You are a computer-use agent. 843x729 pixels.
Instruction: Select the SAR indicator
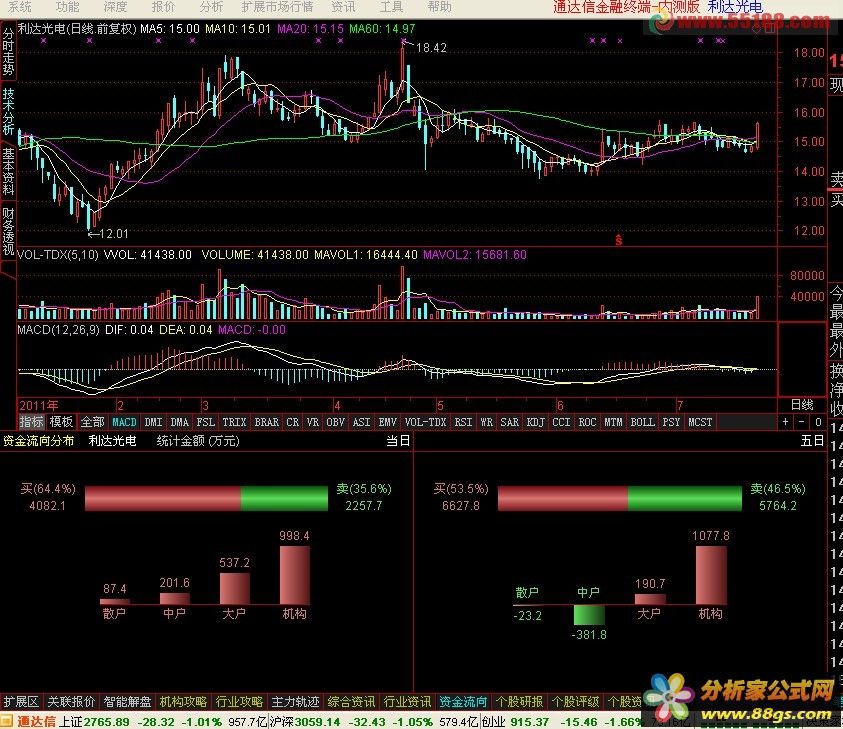point(510,422)
